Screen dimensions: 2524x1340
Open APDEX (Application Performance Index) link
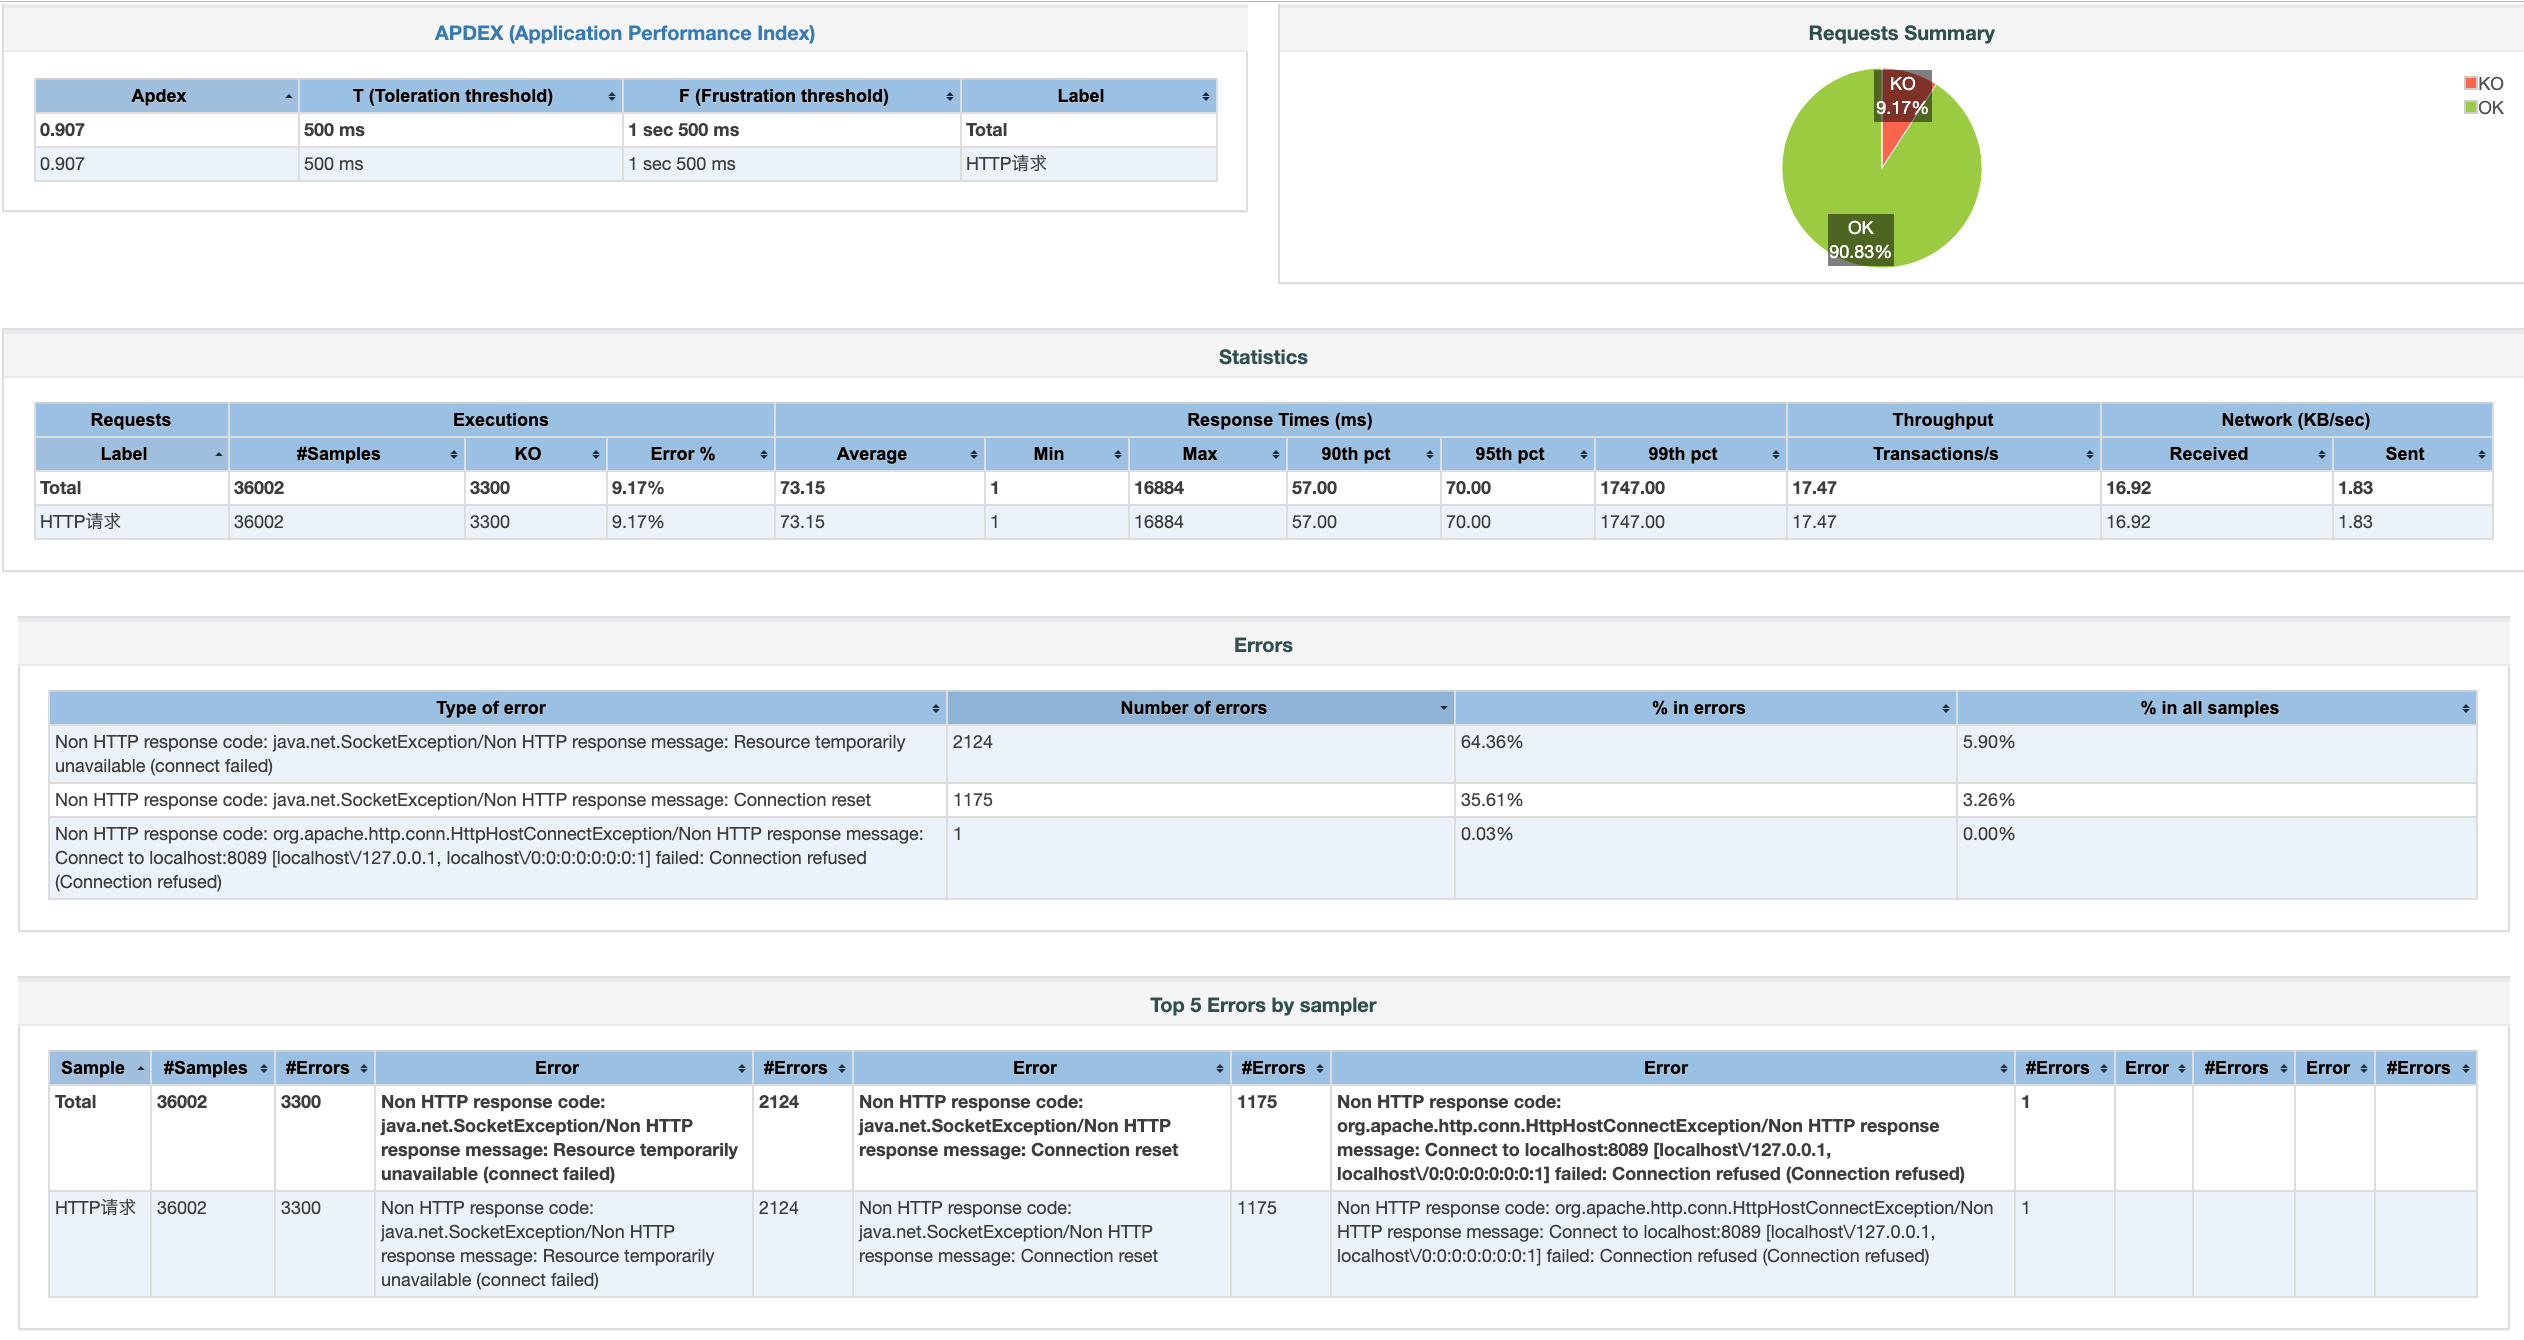(624, 33)
